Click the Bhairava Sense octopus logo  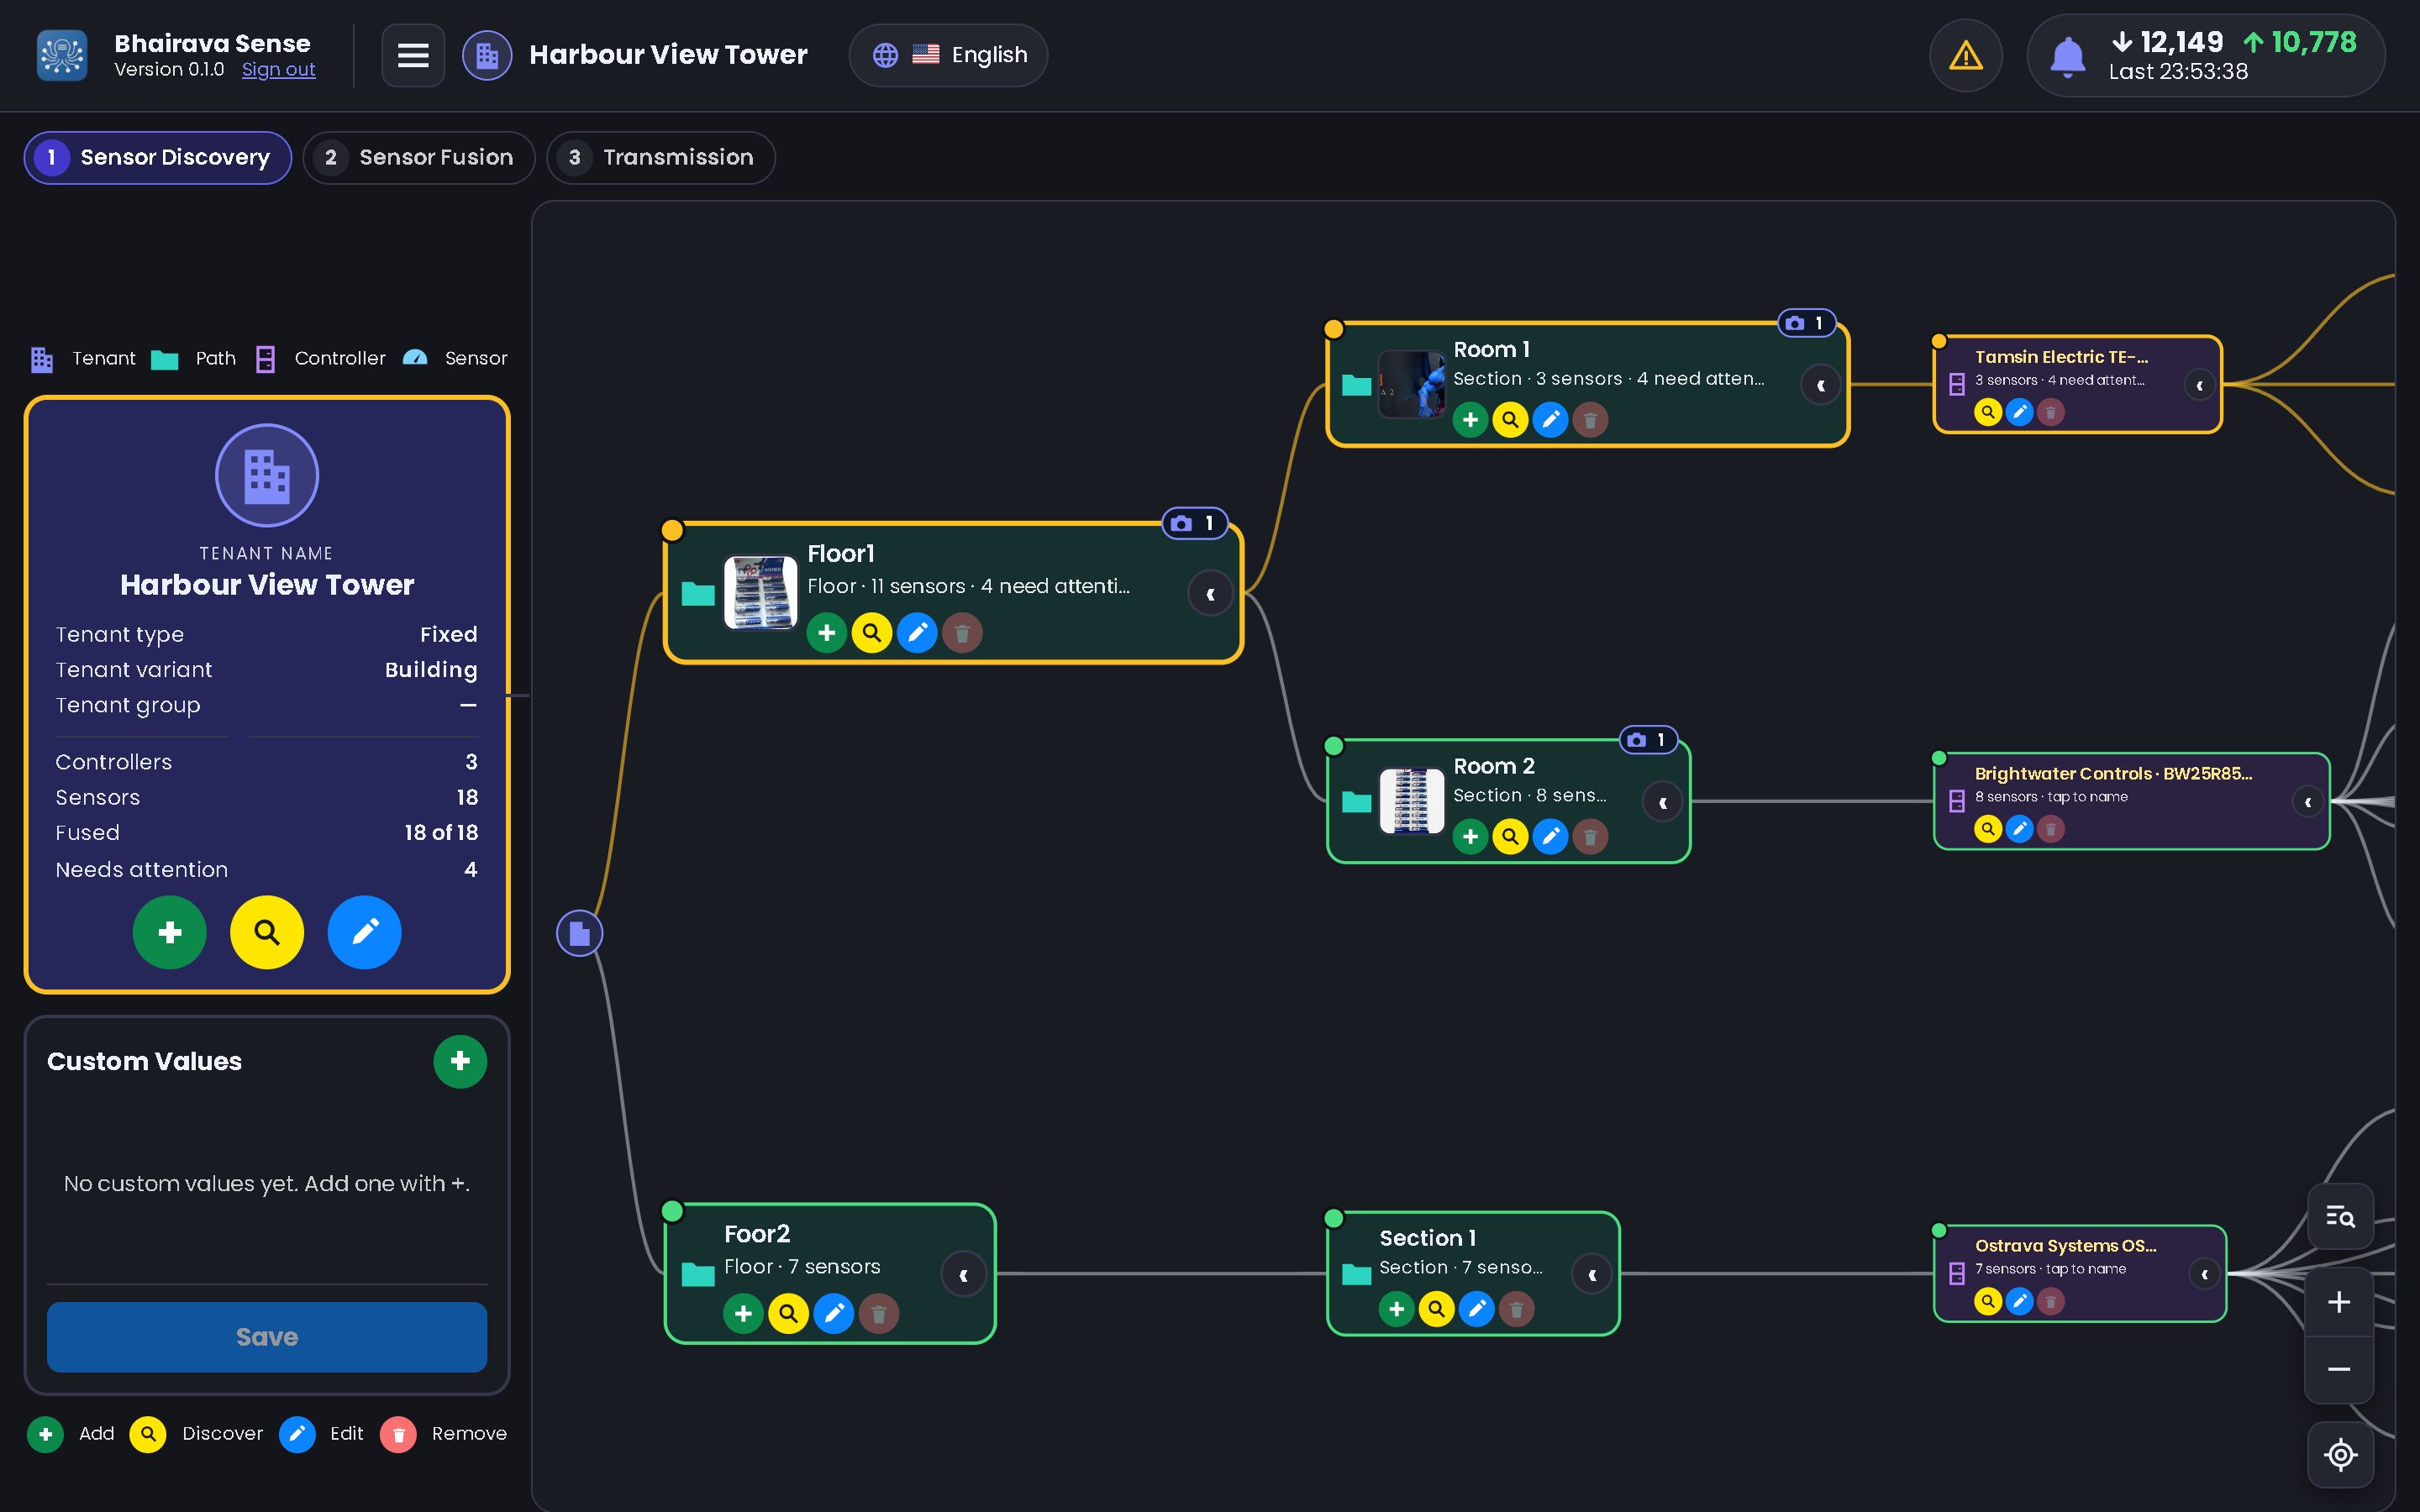pyautogui.click(x=62, y=55)
